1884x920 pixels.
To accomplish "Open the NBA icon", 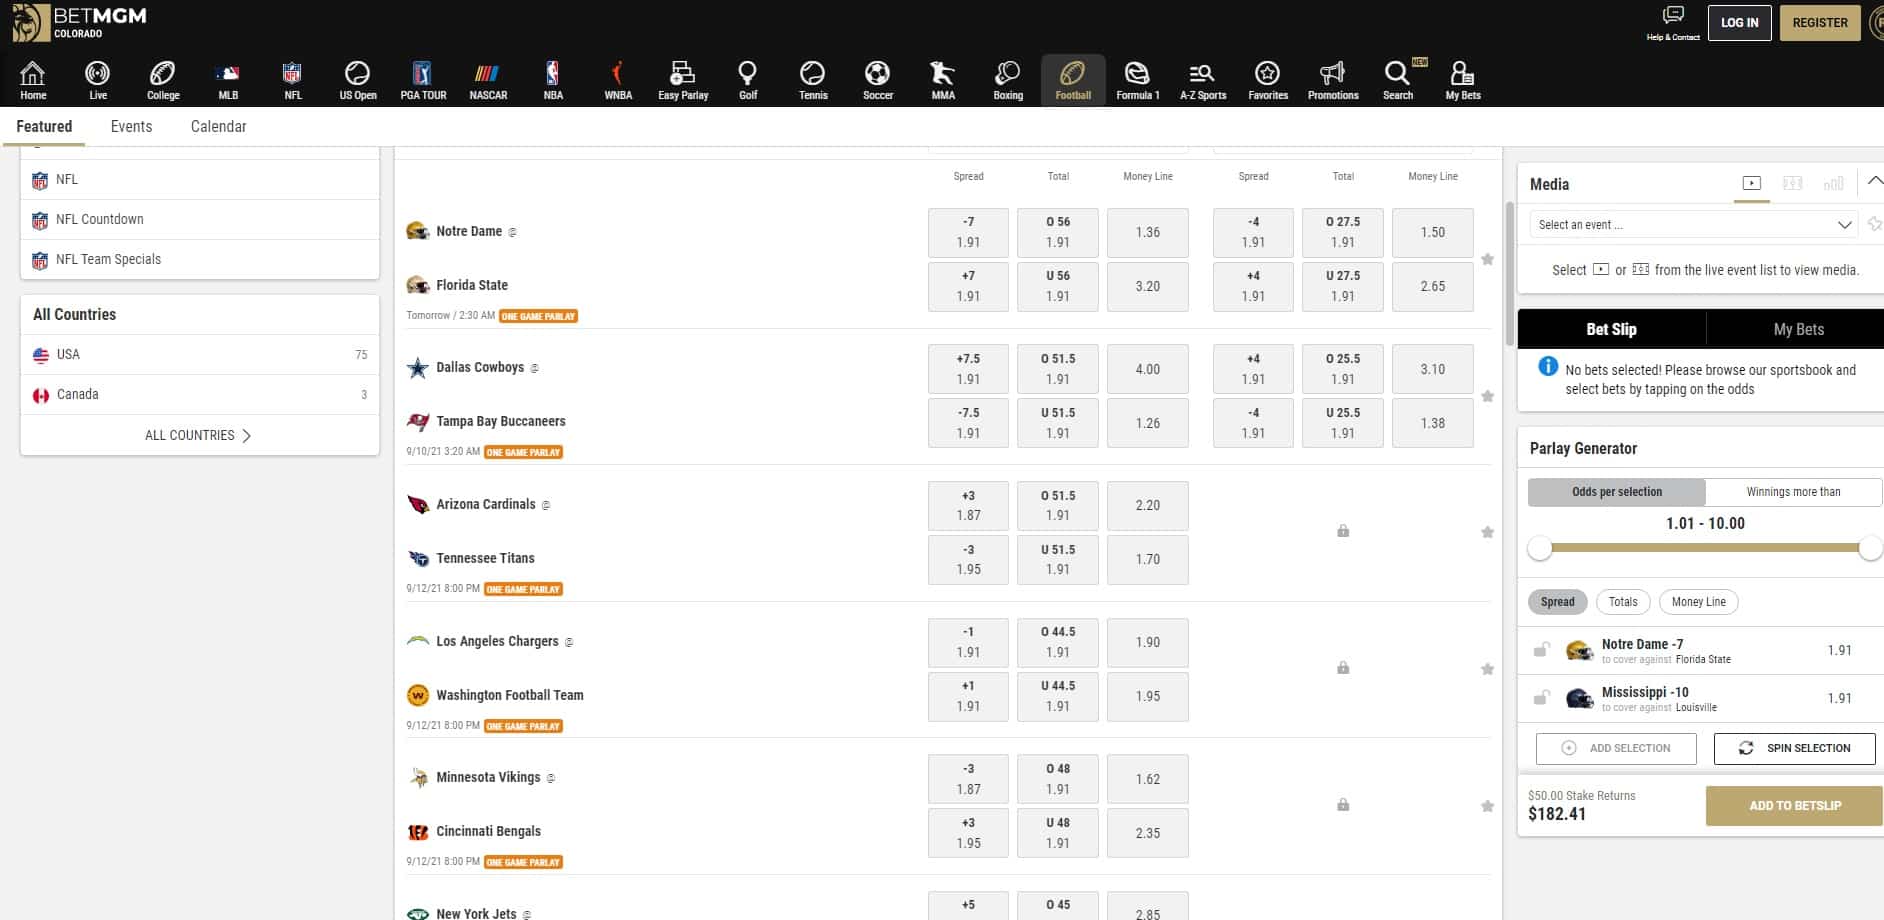I will [x=553, y=80].
